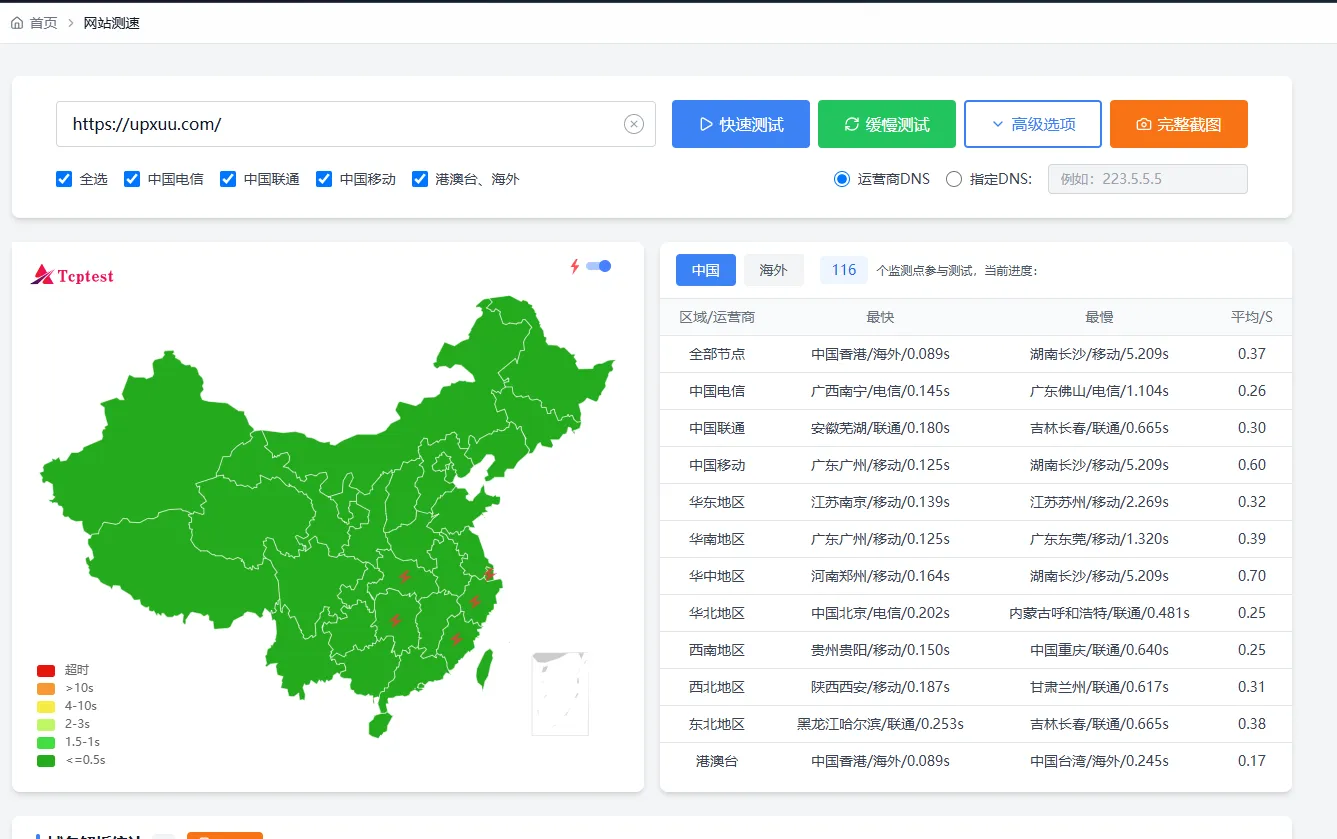Uncheck the 港澳台、海外 checkbox
Screen dimensions: 1337x839
click(x=420, y=179)
